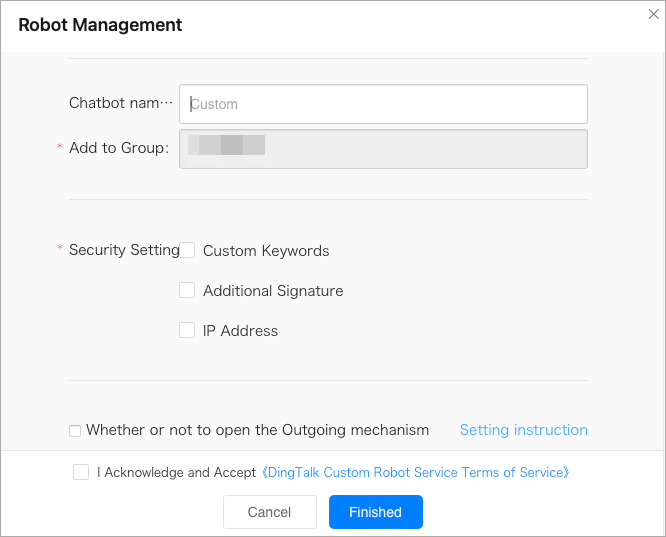Click the Additional Signature label text
Viewport: 666px width, 537px height.
pos(273,291)
